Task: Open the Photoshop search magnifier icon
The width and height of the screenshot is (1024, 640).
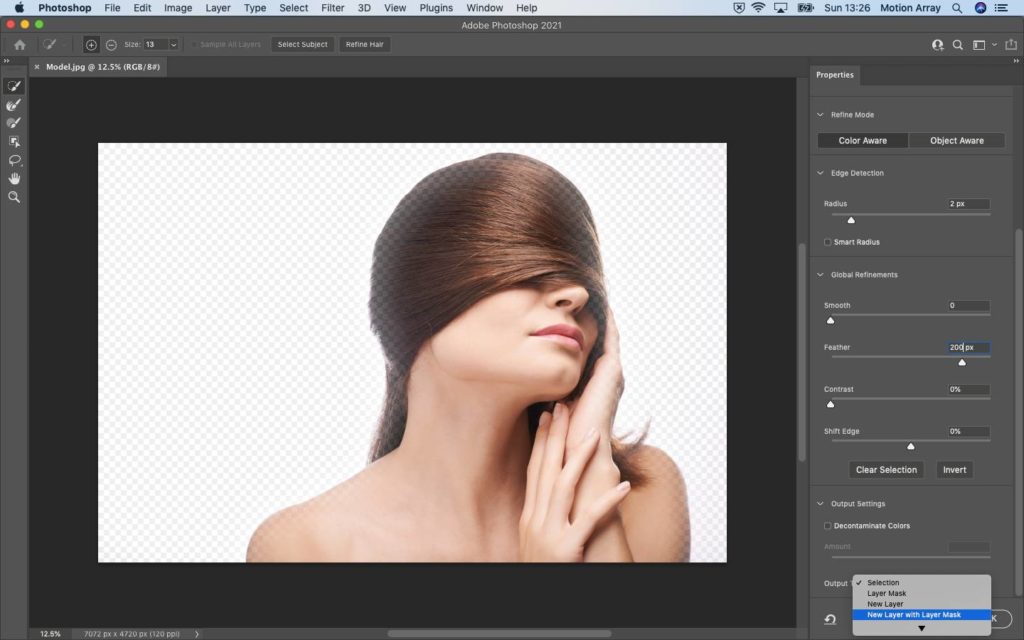Action: [x=957, y=44]
